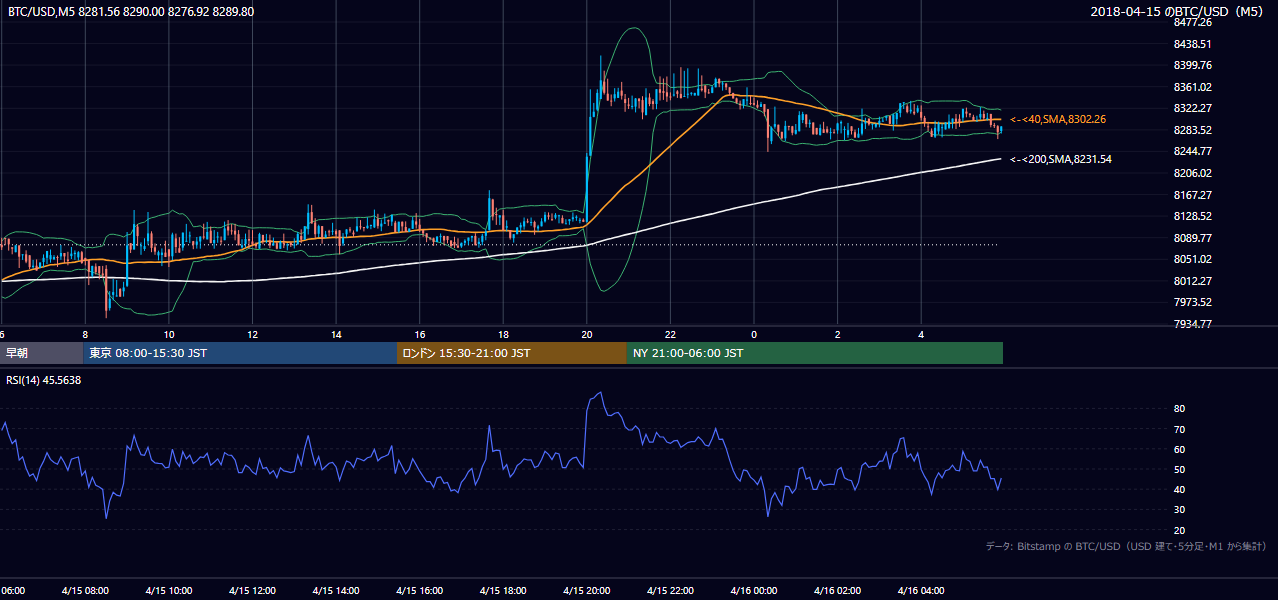Select the ロンドン 15:30-21:00 JST session bar
Image resolution: width=1278 pixels, height=600 pixels.
[512, 353]
